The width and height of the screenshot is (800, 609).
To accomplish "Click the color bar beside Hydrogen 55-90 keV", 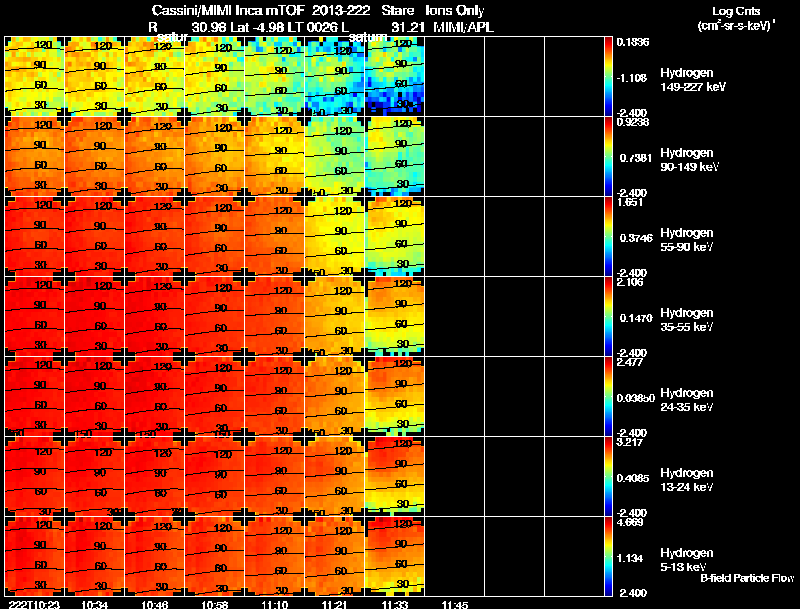I will click(x=608, y=237).
